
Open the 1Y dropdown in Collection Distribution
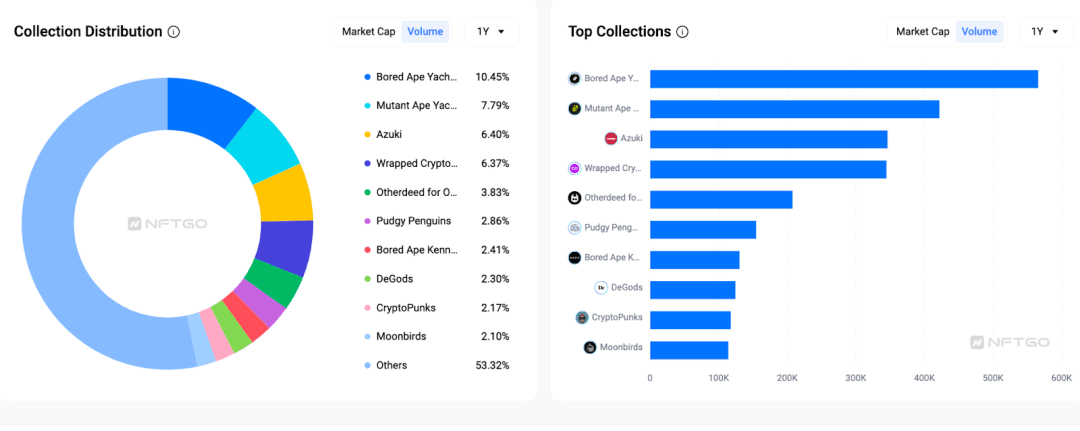[491, 32]
